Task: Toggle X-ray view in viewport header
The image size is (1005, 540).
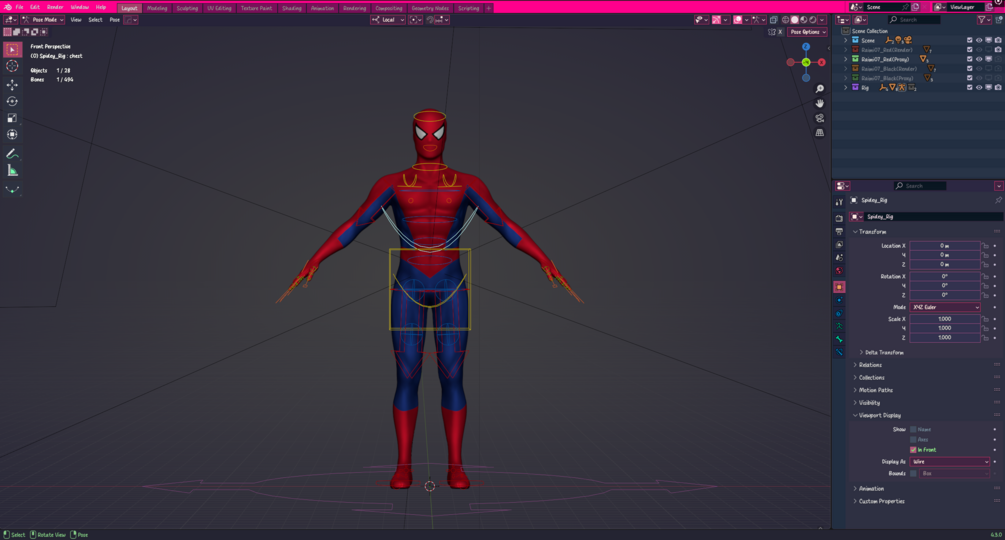Action: coord(774,20)
